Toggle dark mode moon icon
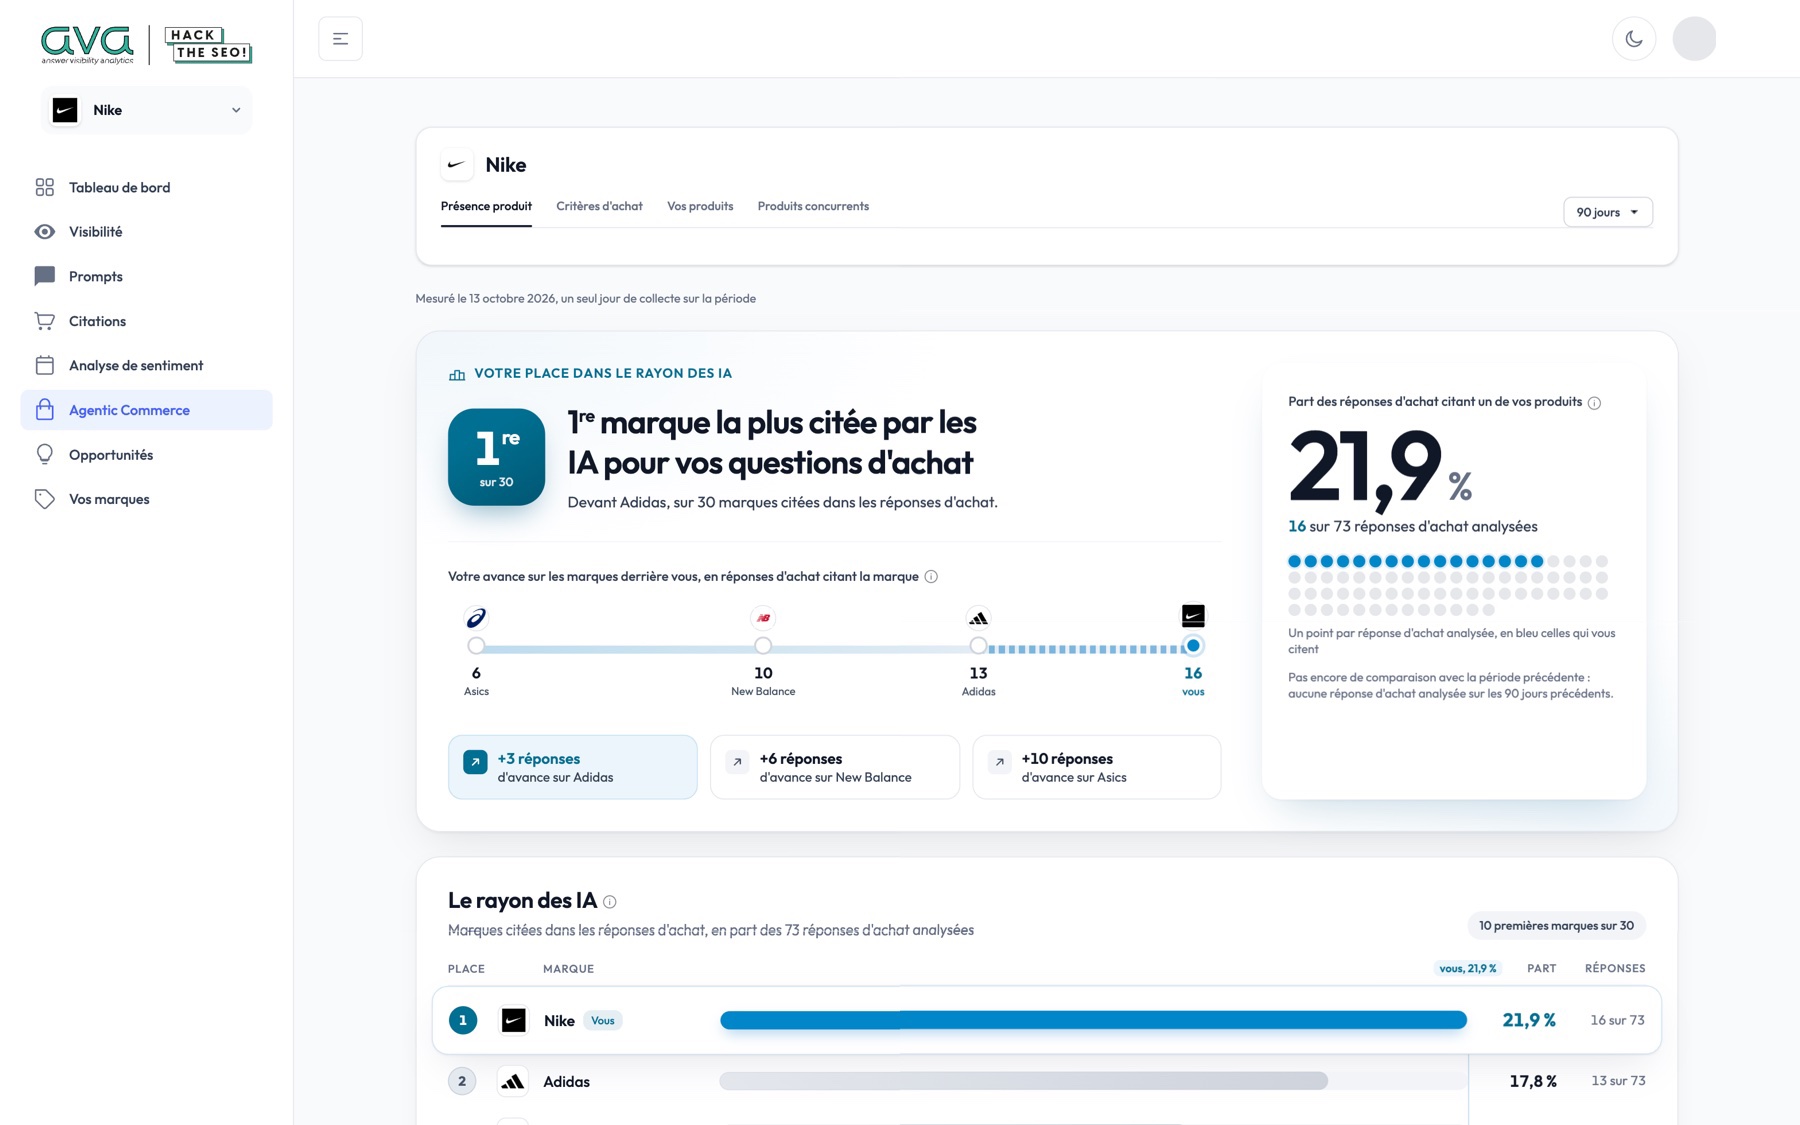 point(1634,39)
